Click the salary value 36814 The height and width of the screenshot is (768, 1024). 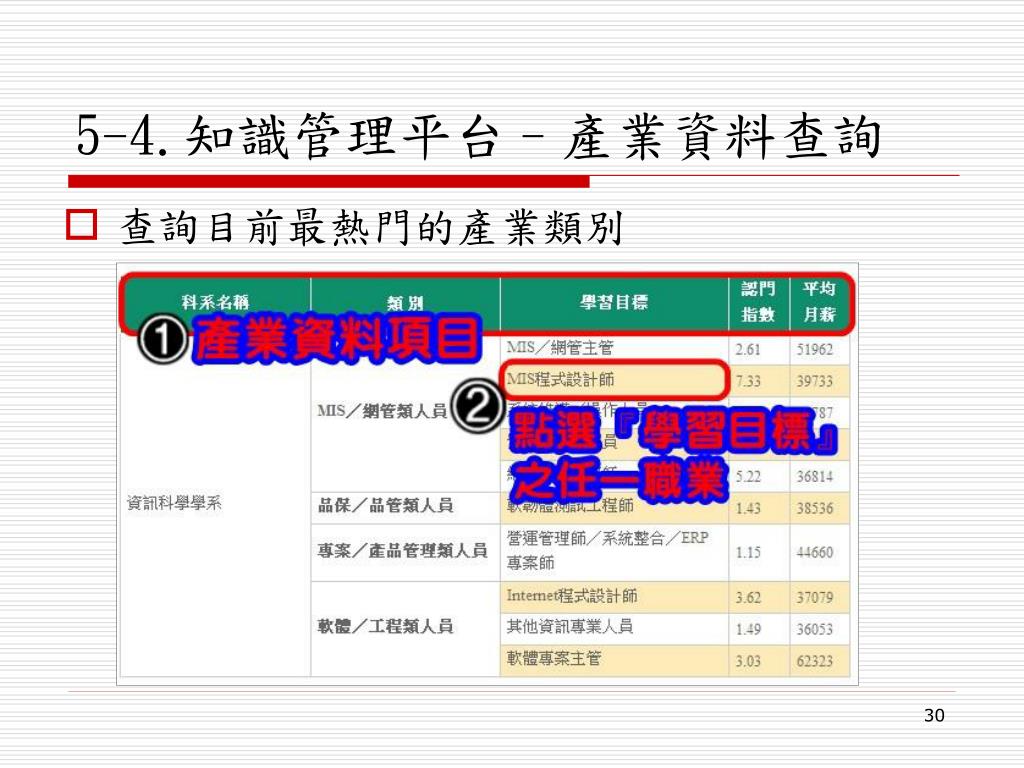coord(814,477)
